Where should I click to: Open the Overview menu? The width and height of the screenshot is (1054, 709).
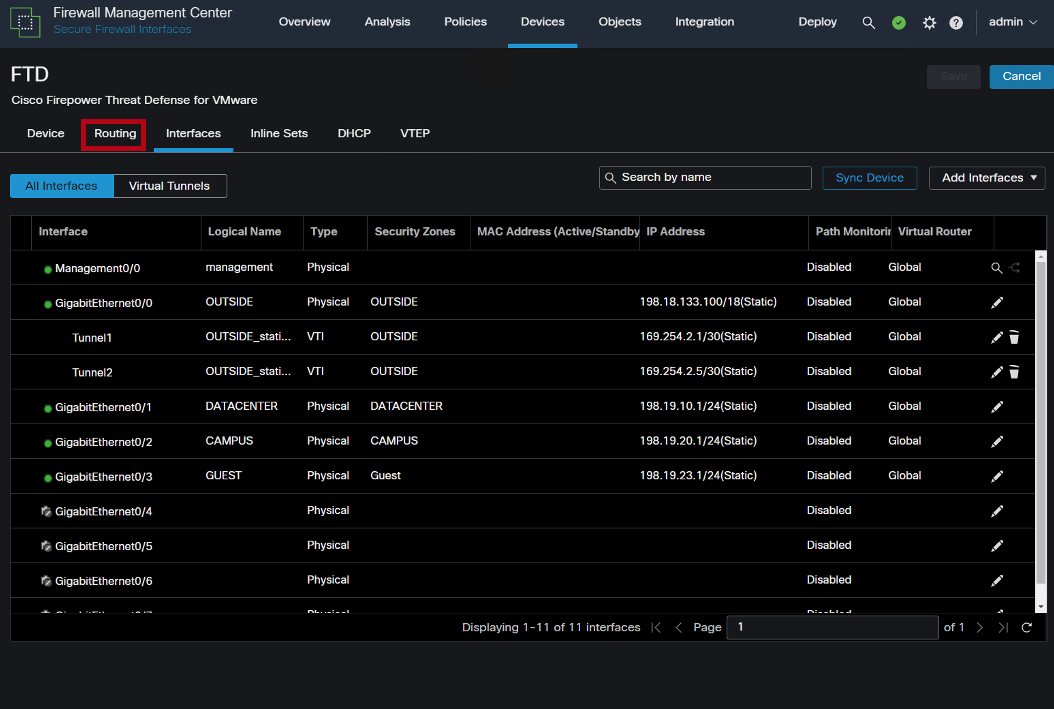[x=305, y=22]
